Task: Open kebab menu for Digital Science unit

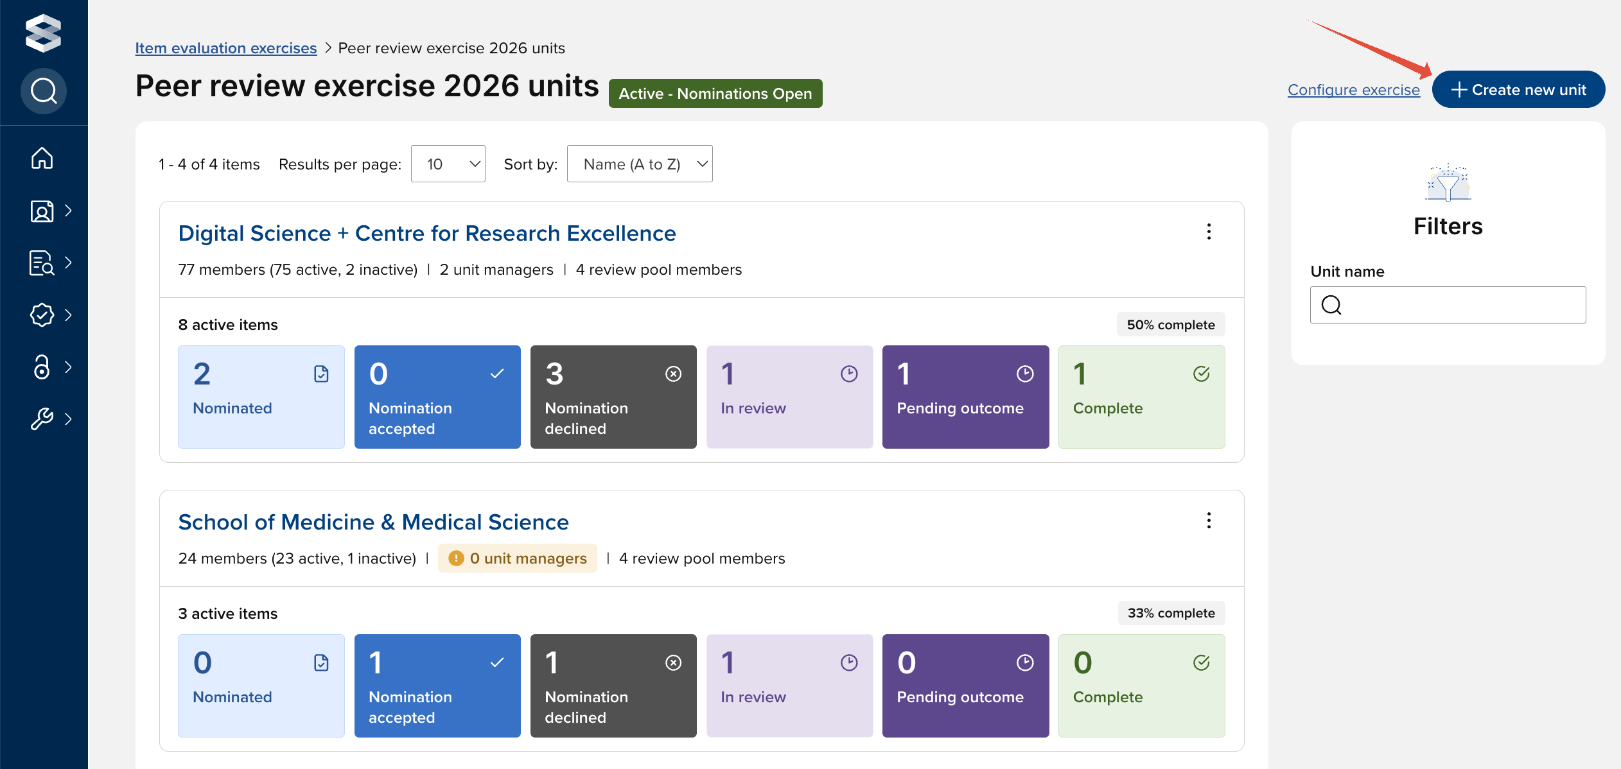Action: tap(1208, 232)
